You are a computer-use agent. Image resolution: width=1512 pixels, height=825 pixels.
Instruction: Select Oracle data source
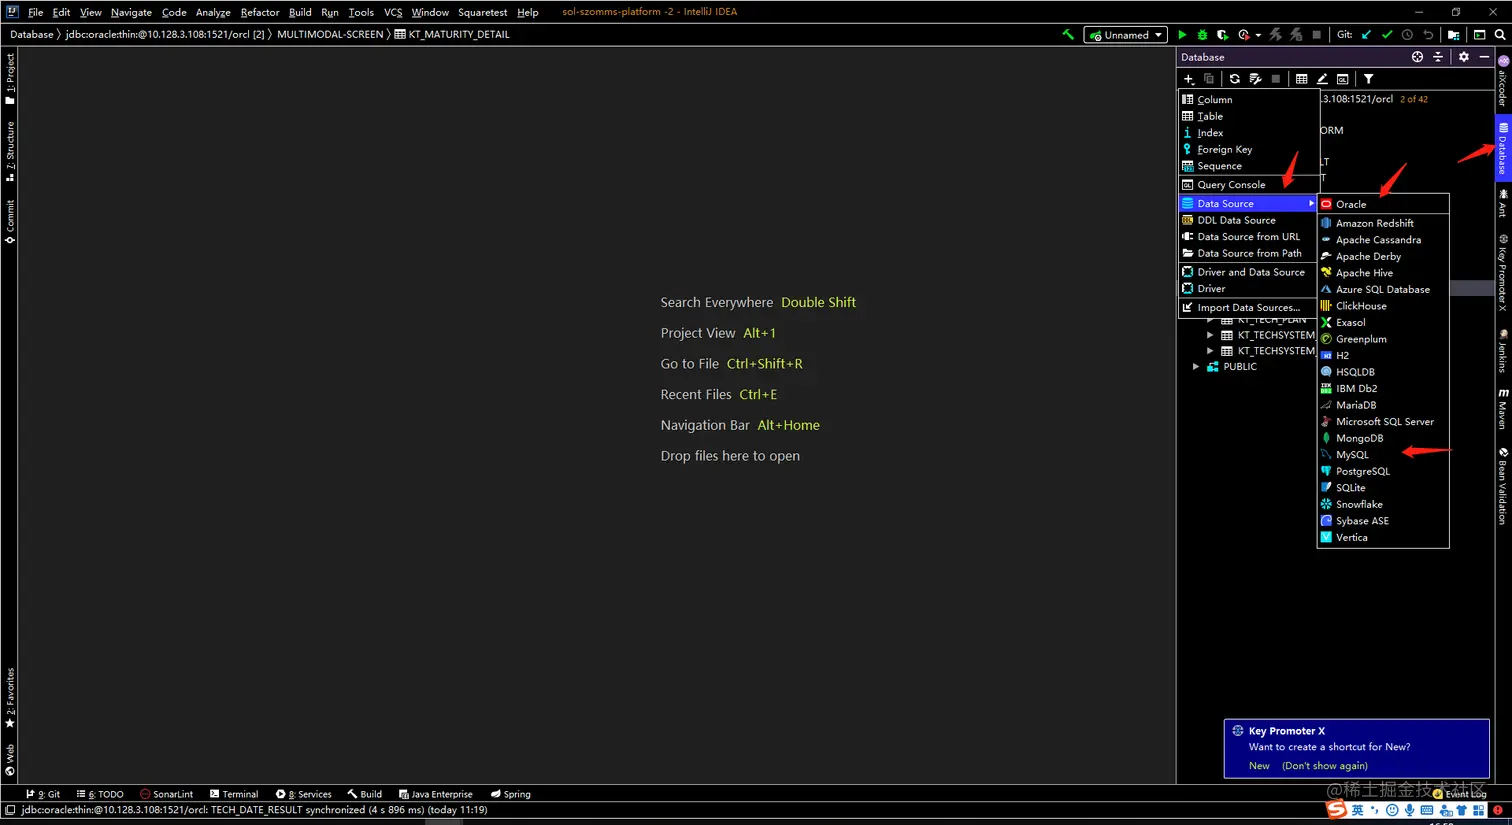[1383, 204]
